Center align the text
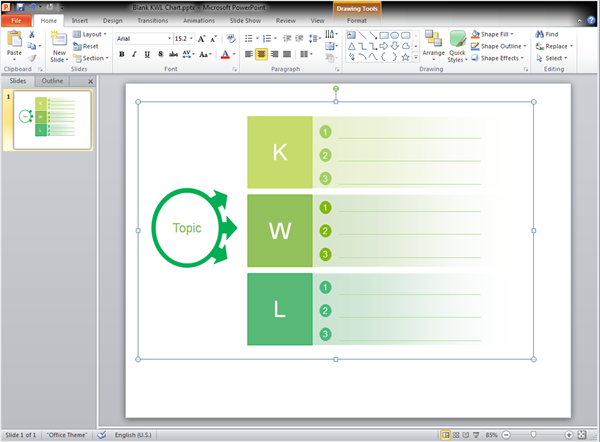The height and width of the screenshot is (442, 600). (262, 54)
